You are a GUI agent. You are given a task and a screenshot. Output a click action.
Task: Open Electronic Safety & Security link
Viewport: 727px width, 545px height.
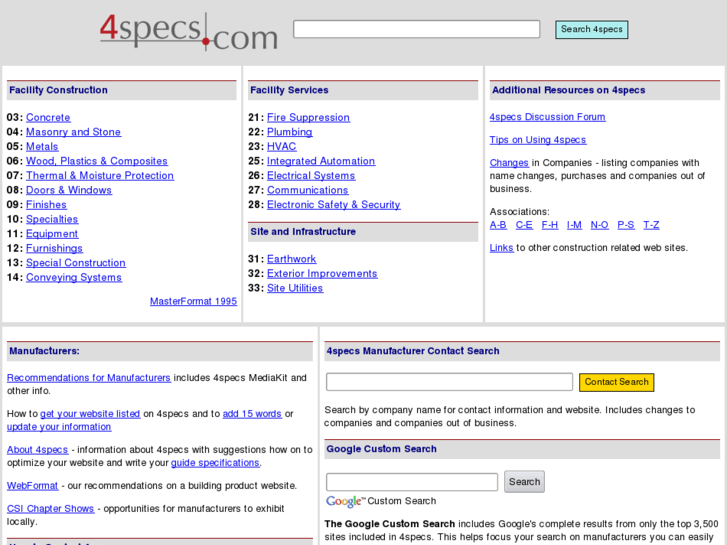pos(334,205)
